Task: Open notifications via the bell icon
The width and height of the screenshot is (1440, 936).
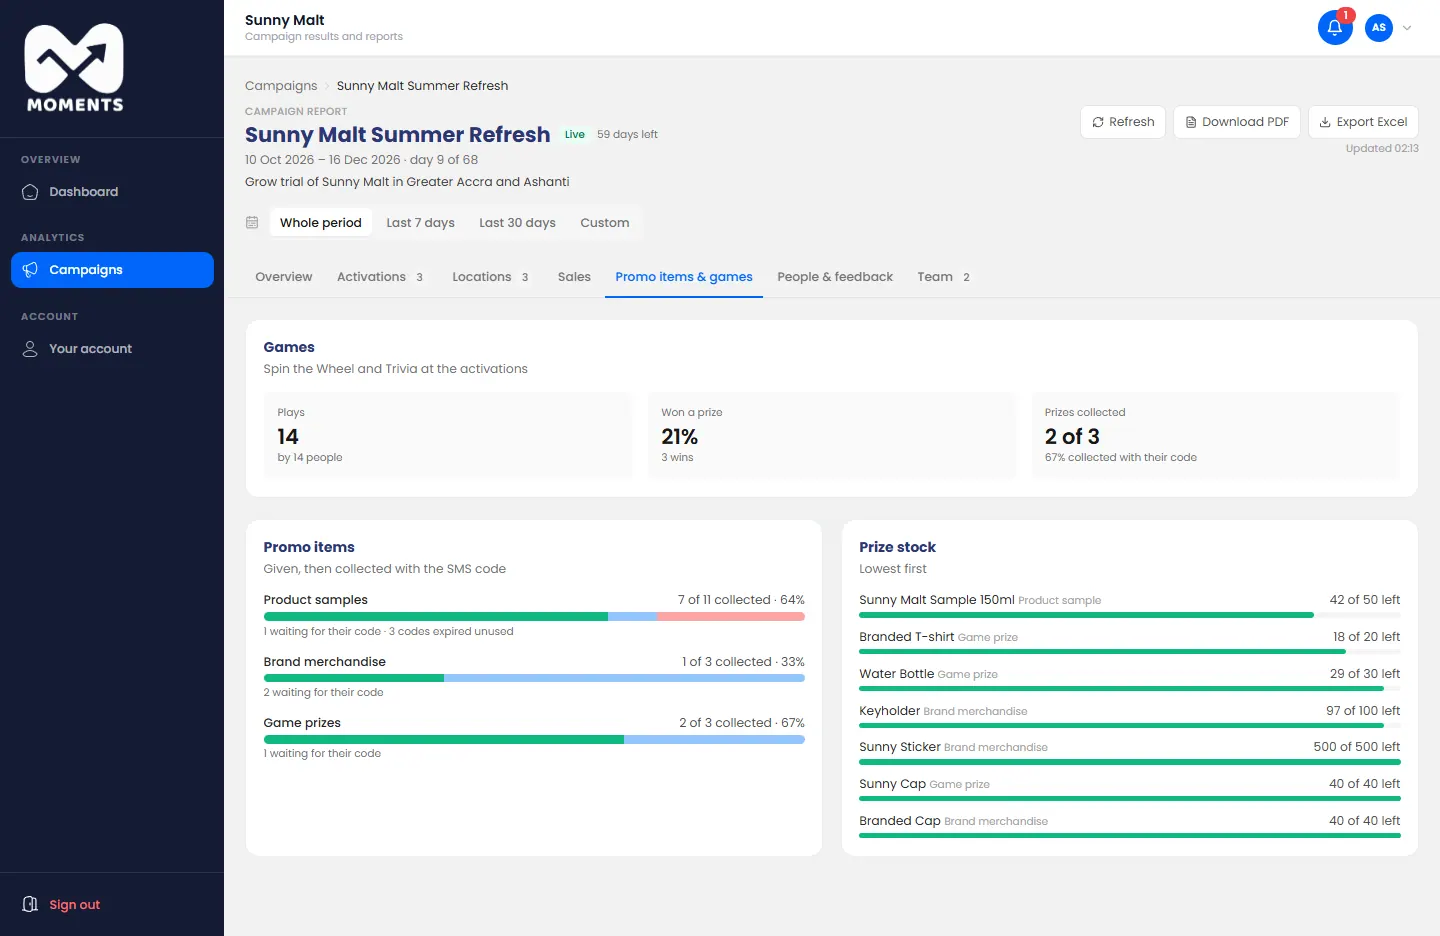Action: point(1335,28)
